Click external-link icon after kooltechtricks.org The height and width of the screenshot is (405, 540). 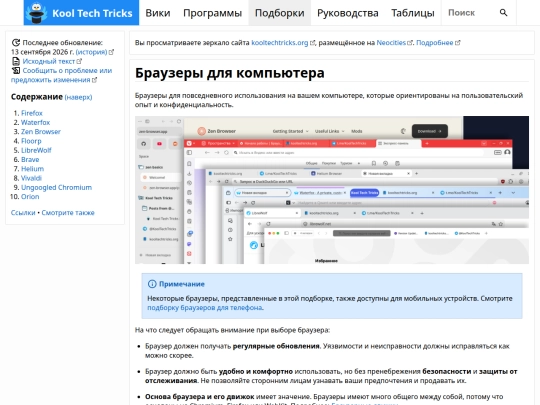(x=312, y=43)
